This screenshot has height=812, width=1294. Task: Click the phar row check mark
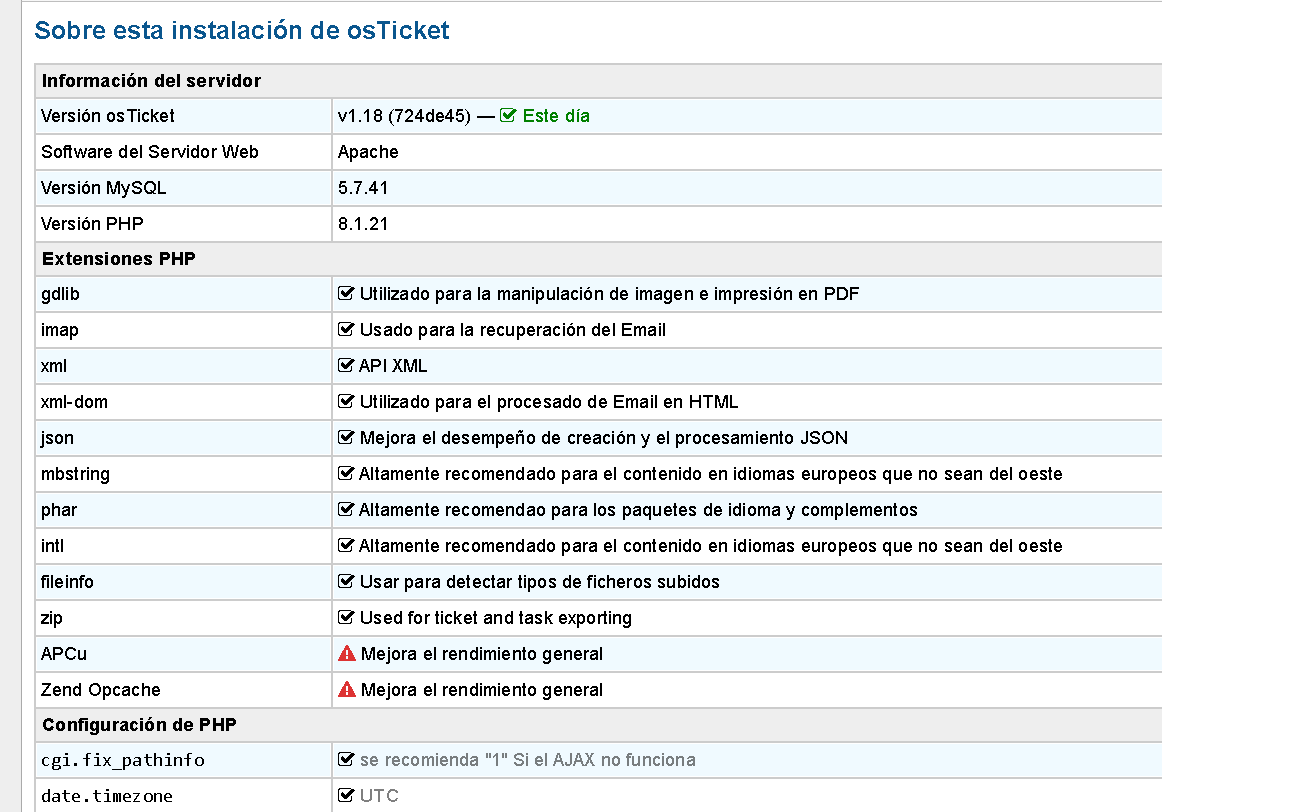[x=347, y=510]
